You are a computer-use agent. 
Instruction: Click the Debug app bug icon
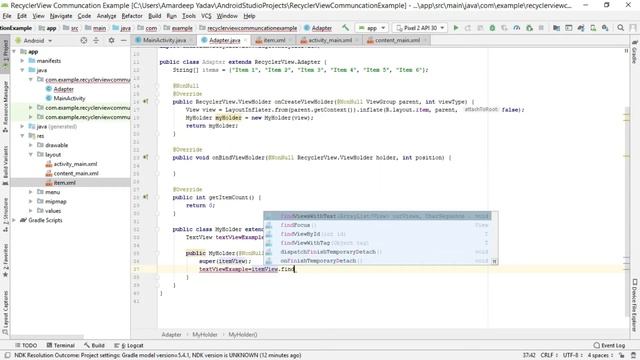(492, 28)
